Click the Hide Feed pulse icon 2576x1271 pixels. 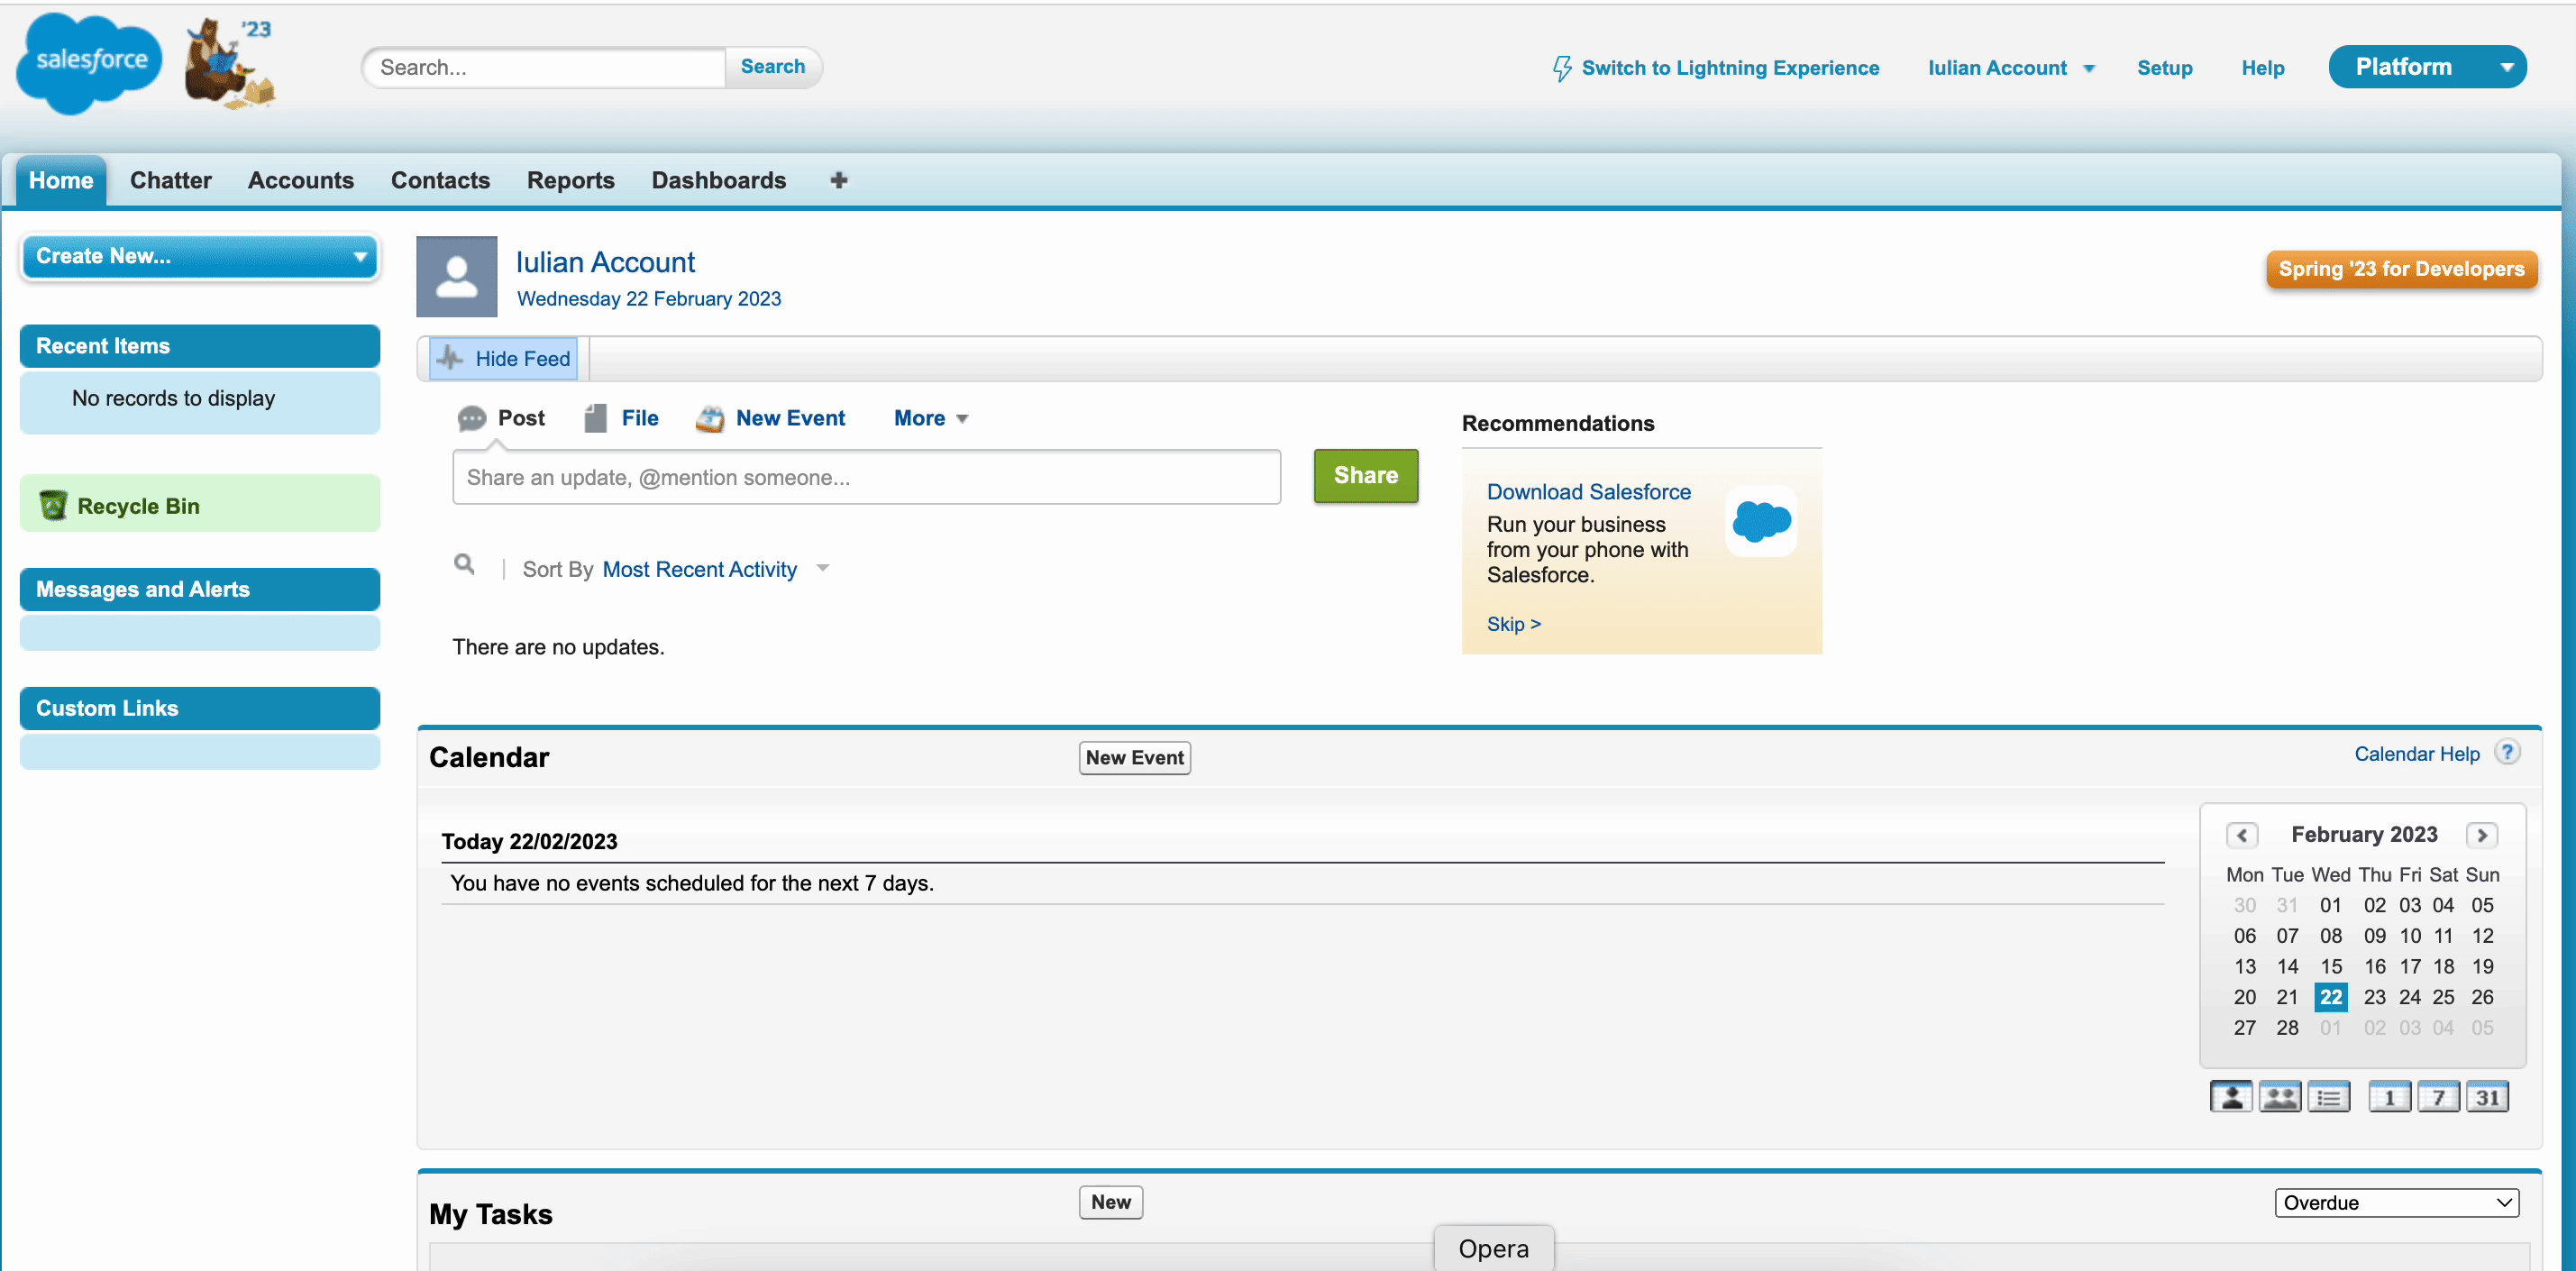[450, 358]
